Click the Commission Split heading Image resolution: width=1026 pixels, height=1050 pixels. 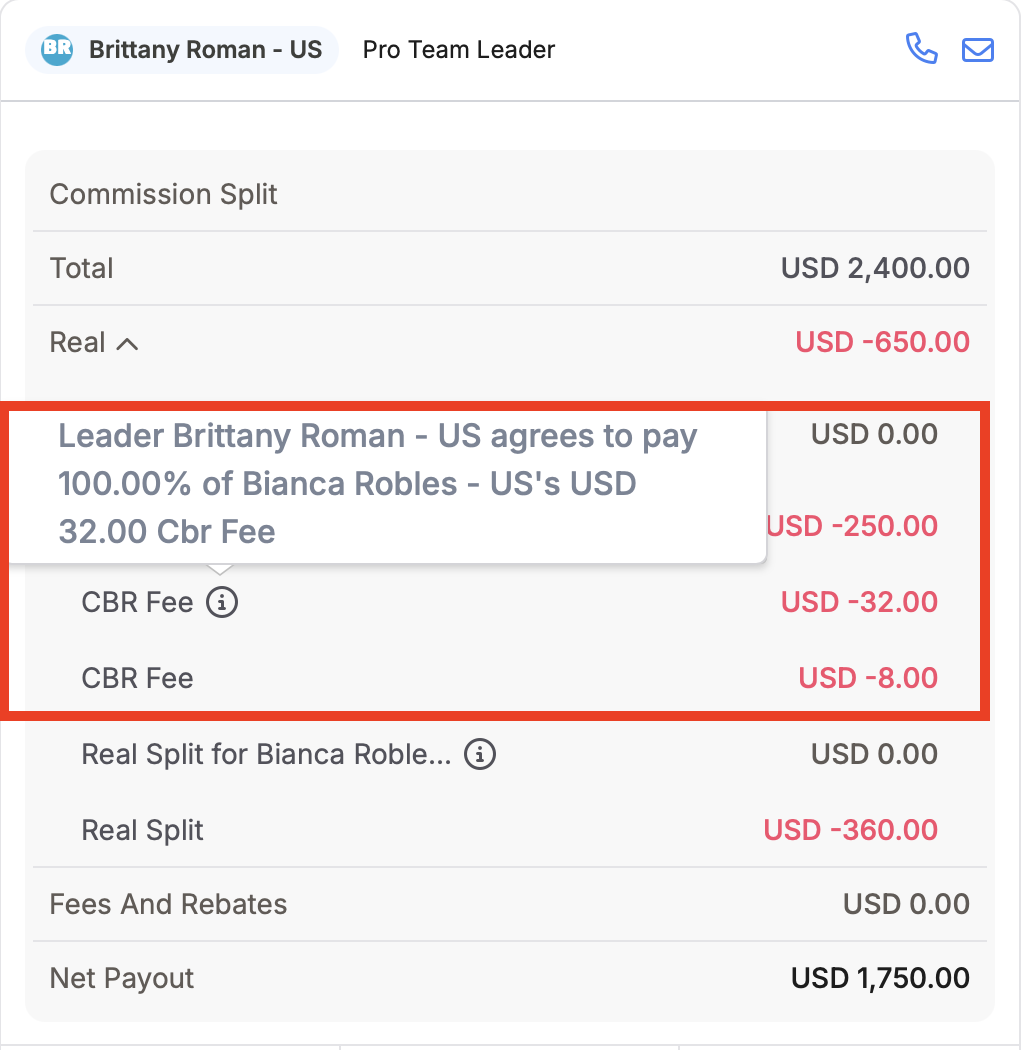pos(163,194)
